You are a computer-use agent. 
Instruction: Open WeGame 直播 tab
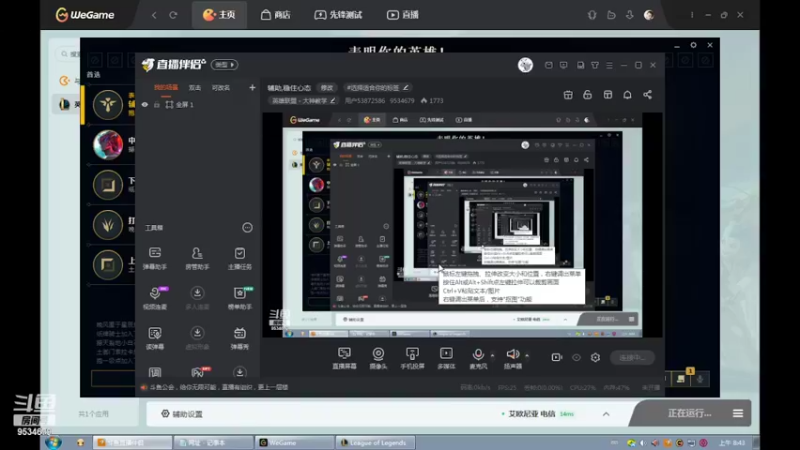pyautogui.click(x=403, y=15)
